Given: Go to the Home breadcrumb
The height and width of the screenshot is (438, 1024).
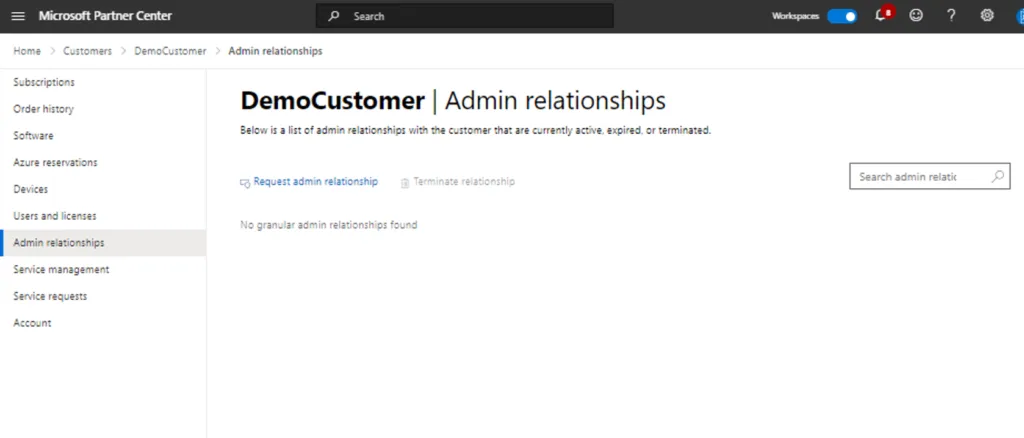Looking at the screenshot, I should (x=27, y=51).
